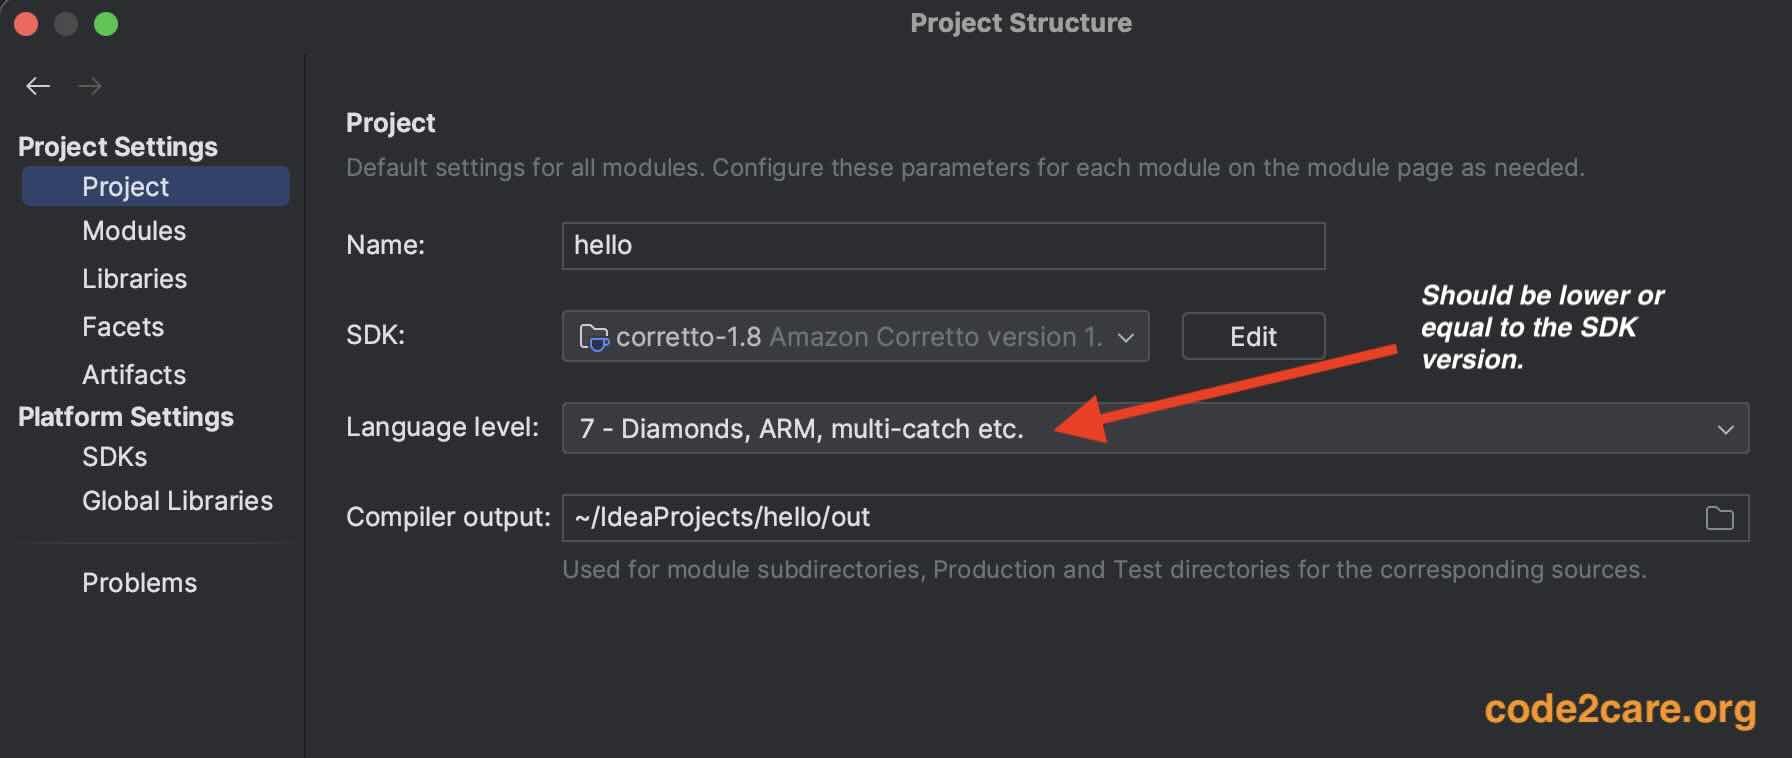Click the back navigation arrow
Screen dimensions: 1792x758
pyautogui.click(x=38, y=86)
